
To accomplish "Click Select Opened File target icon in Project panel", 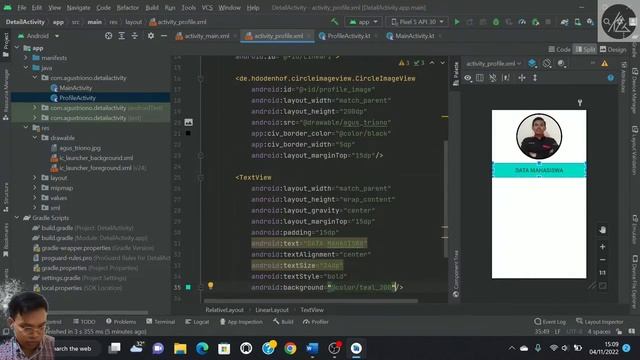I will pos(108,36).
